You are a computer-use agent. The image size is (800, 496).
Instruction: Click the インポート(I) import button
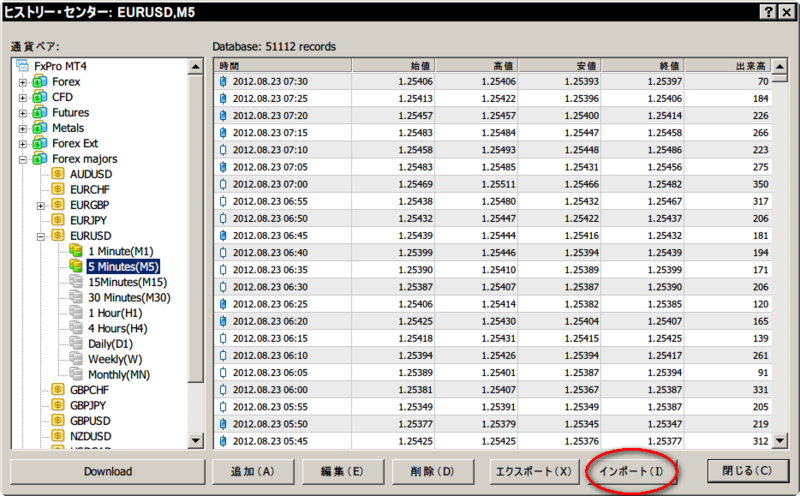(631, 471)
